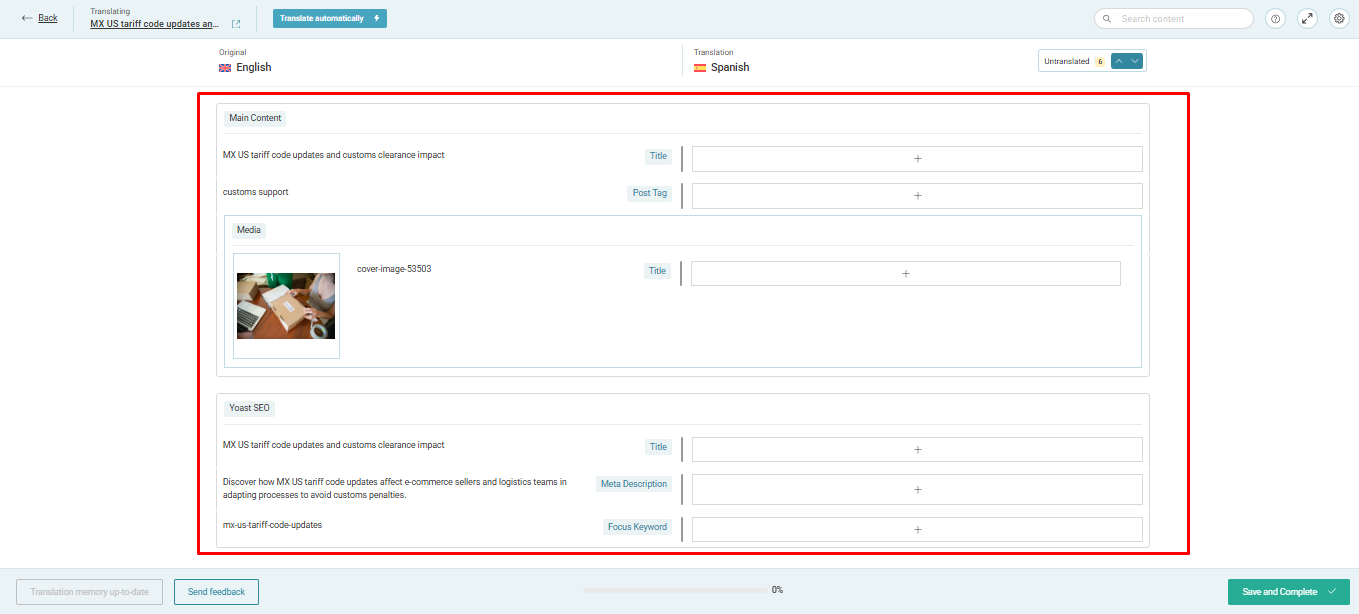
Task: Open settings gear icon
Action: click(x=1339, y=19)
